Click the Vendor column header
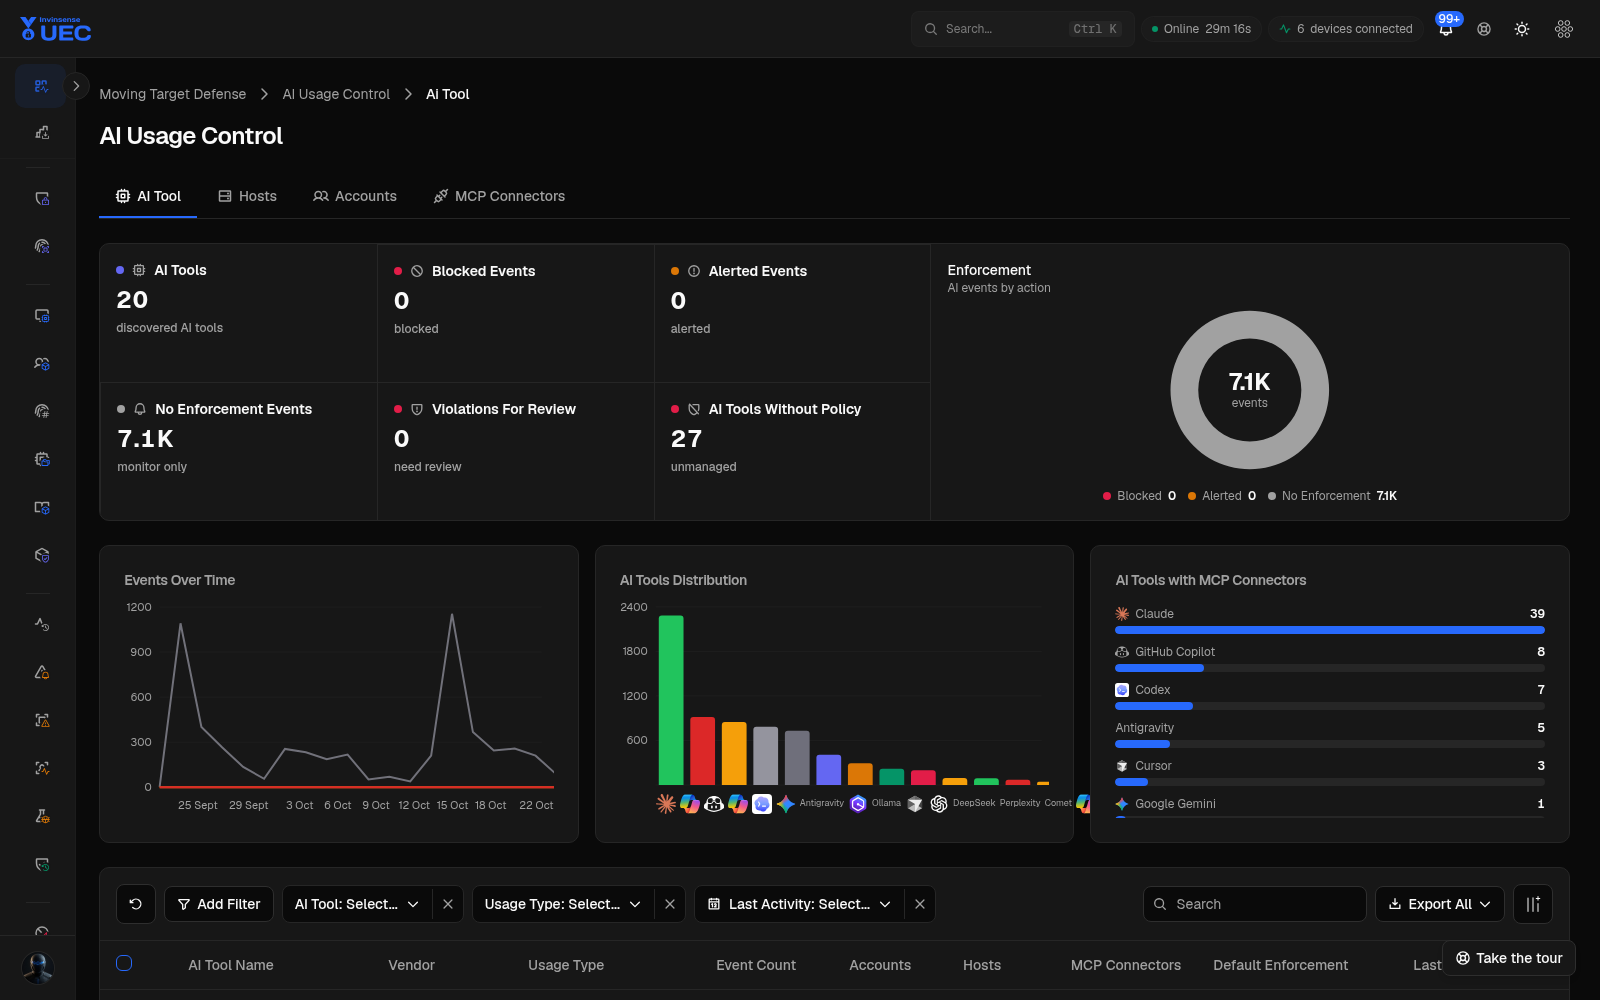The width and height of the screenshot is (1600, 1000). (411, 965)
